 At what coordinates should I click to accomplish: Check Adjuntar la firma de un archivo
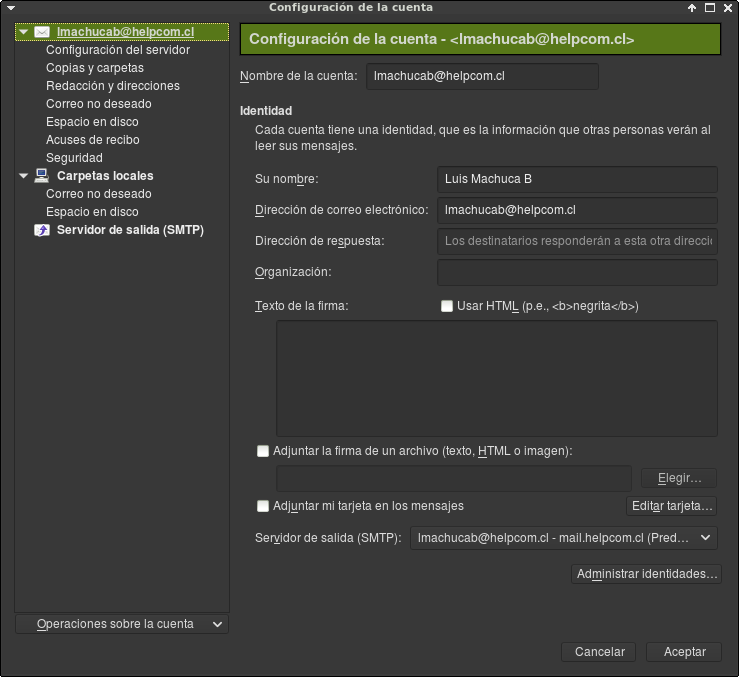pyautogui.click(x=263, y=451)
